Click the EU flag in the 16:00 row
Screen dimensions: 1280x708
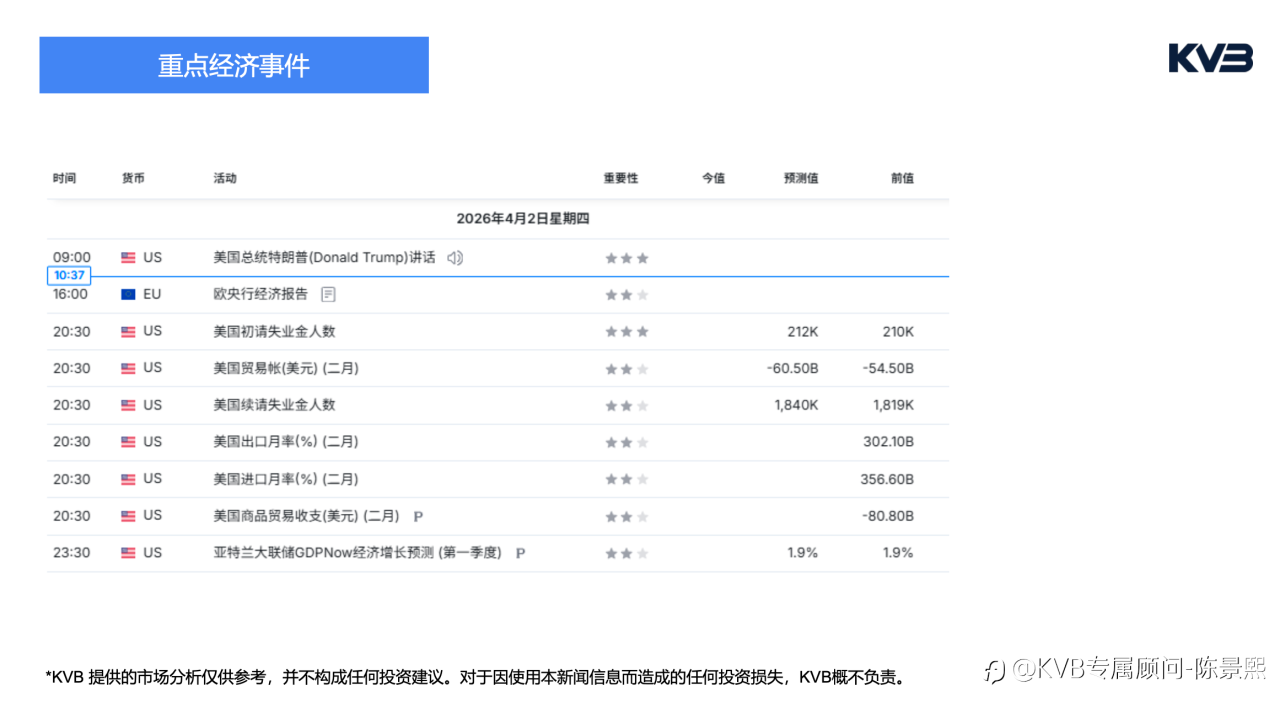click(128, 295)
